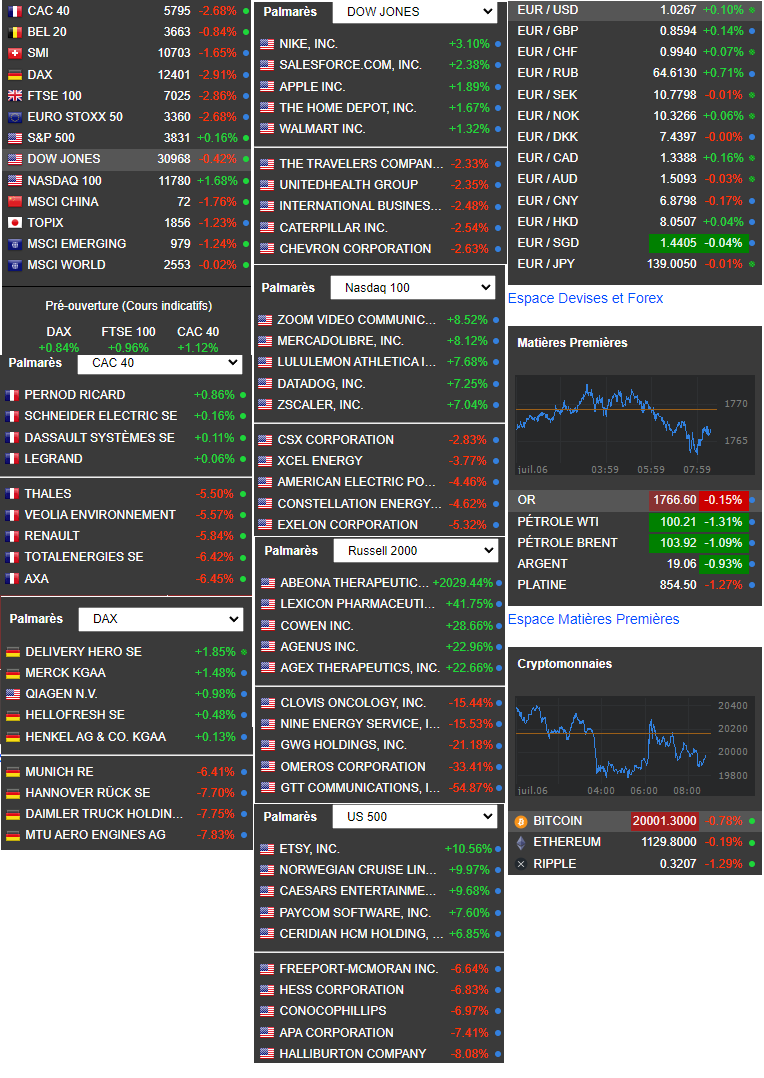Click pre-opening FTSE 100 +0.96% value

128,348
